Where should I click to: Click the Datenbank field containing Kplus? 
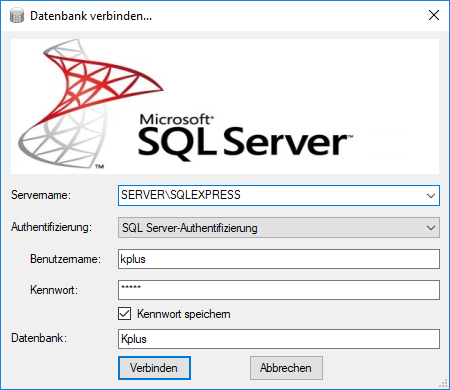point(279,339)
